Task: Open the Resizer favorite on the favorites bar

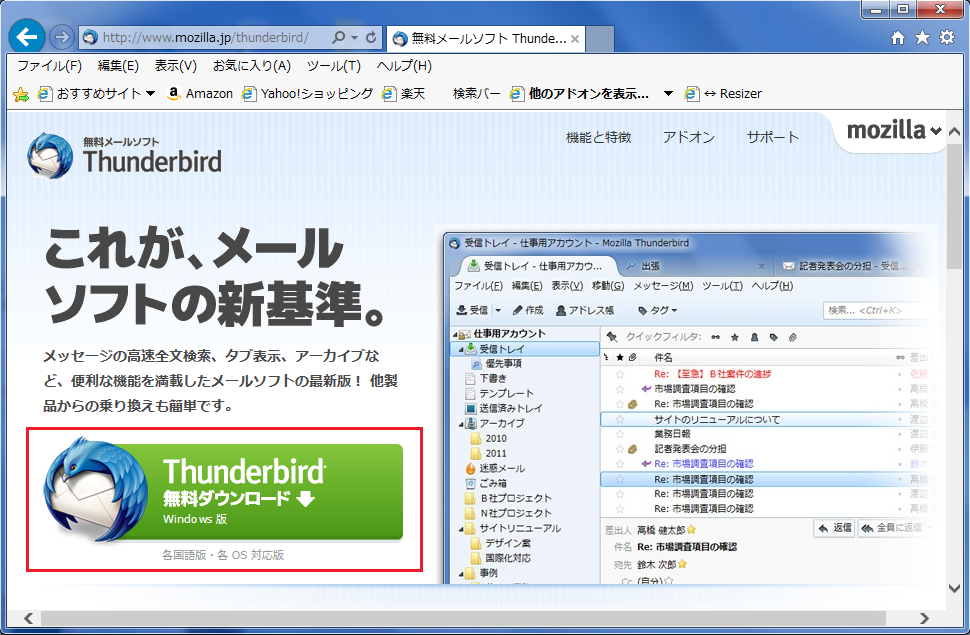Action: [723, 93]
